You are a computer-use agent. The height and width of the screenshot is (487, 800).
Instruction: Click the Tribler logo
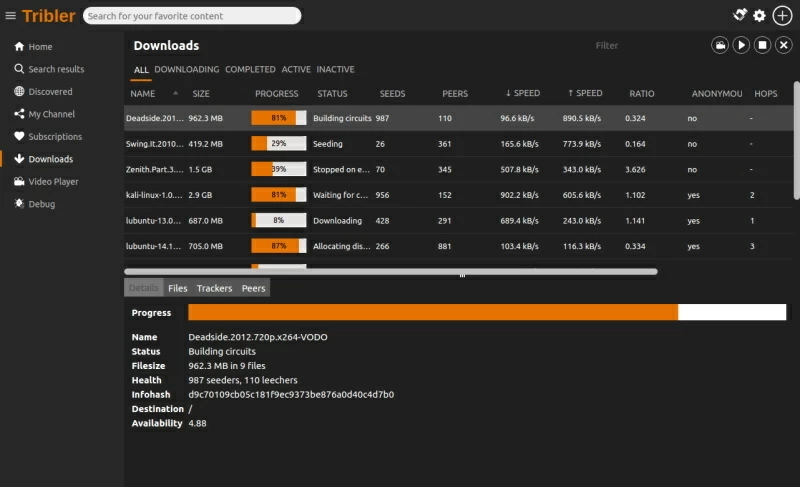pyautogui.click(x=48, y=16)
